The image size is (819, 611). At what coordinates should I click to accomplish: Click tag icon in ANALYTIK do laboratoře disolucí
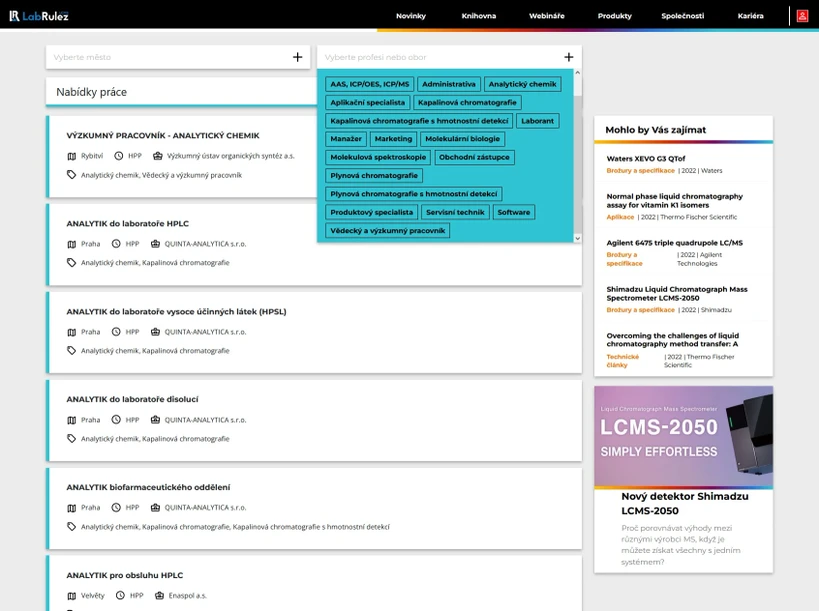[72, 438]
